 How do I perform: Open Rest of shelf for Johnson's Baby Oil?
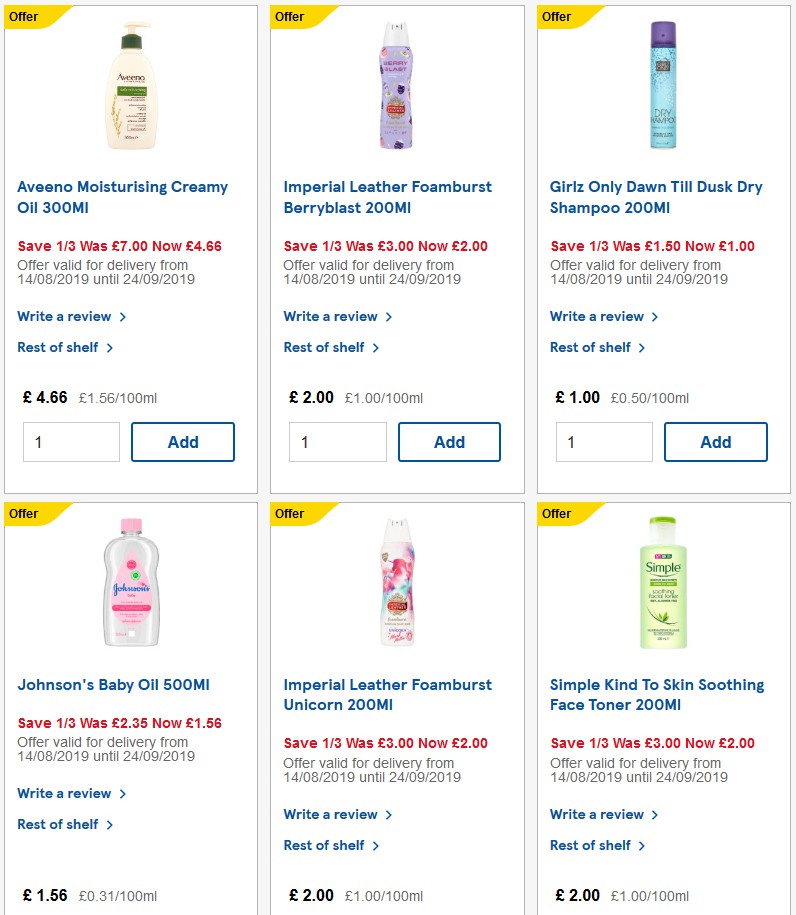tap(57, 824)
